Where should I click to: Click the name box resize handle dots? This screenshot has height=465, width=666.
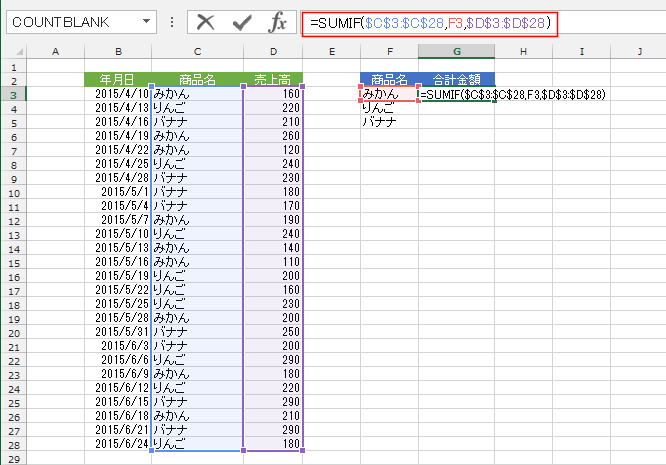pyautogui.click(x=172, y=22)
